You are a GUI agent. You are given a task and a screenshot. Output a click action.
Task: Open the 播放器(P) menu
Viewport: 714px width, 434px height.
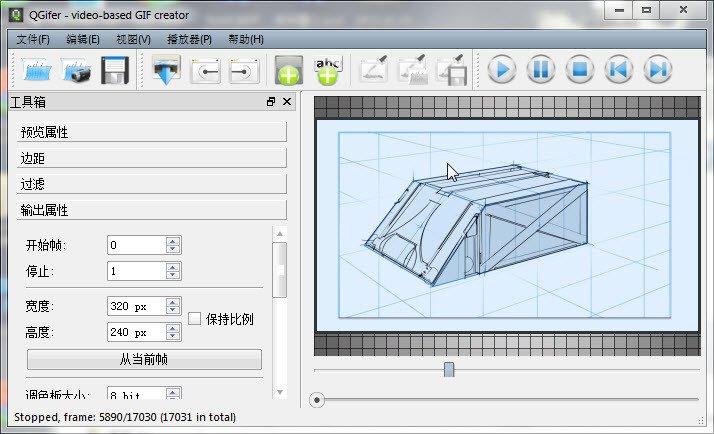click(189, 39)
